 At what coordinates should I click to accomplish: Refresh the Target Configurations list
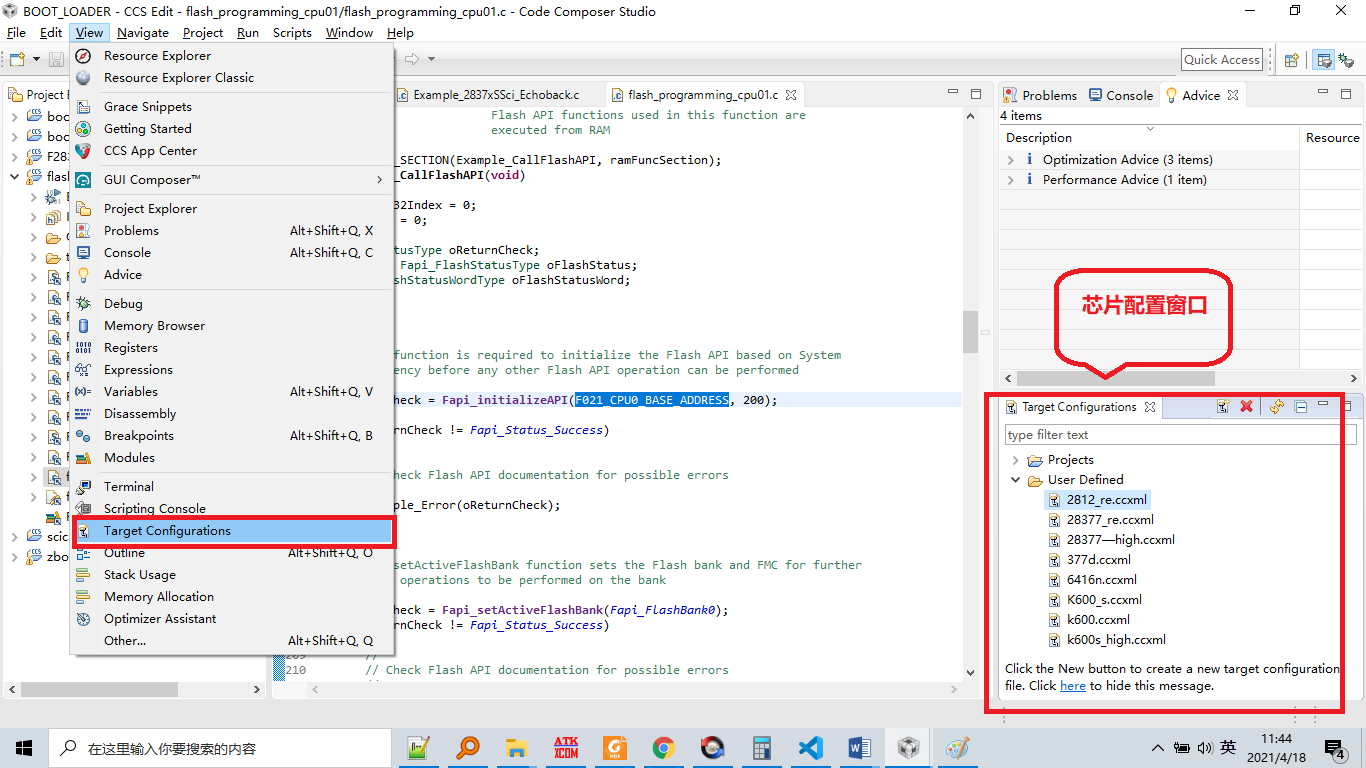(1277, 407)
